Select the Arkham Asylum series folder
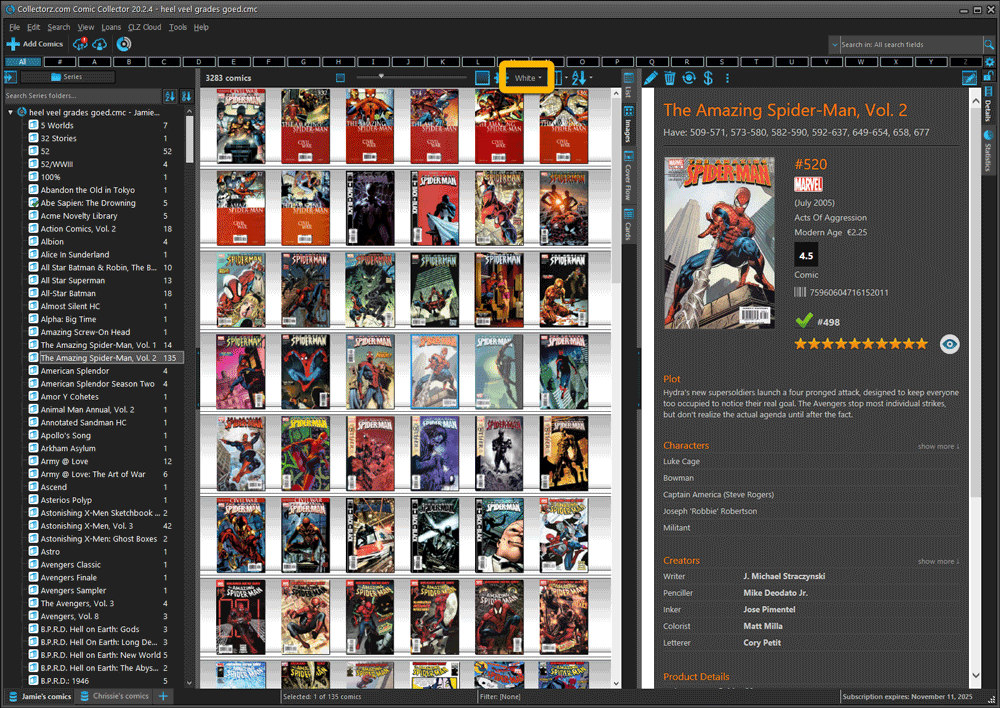Viewport: 1000px width, 708px height. click(68, 448)
